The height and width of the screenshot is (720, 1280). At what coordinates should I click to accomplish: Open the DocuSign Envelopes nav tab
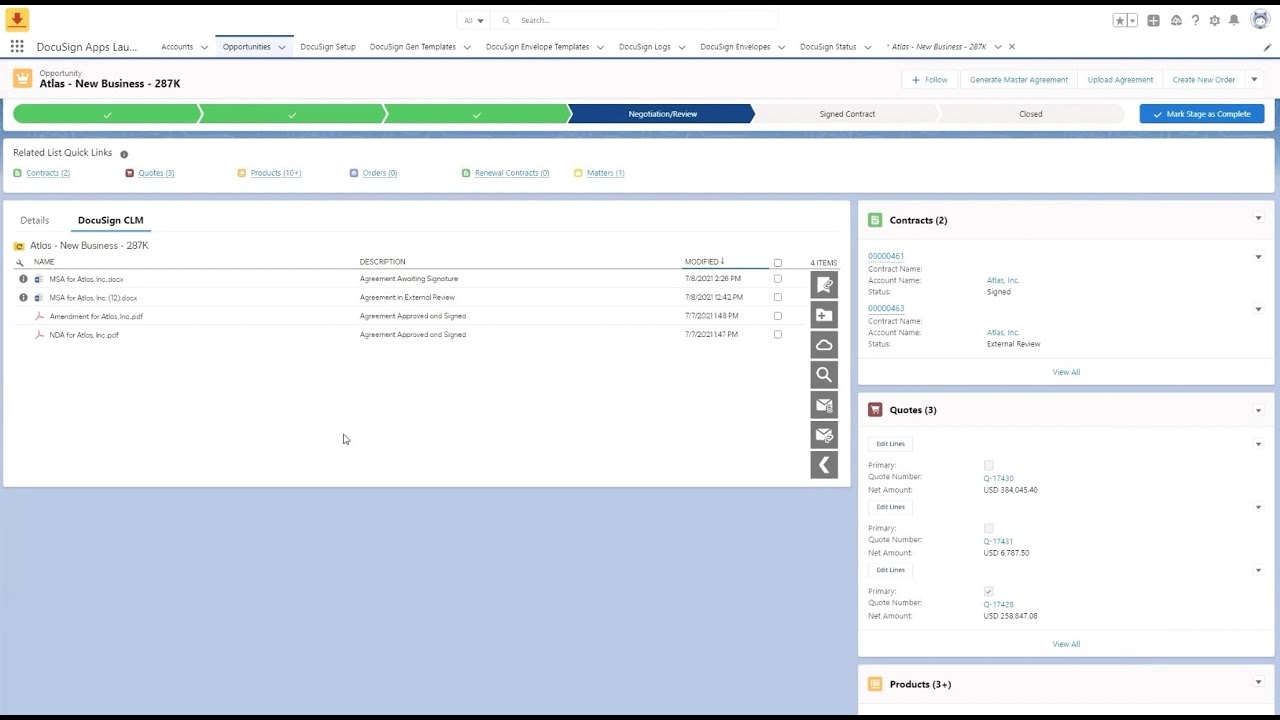(x=735, y=47)
